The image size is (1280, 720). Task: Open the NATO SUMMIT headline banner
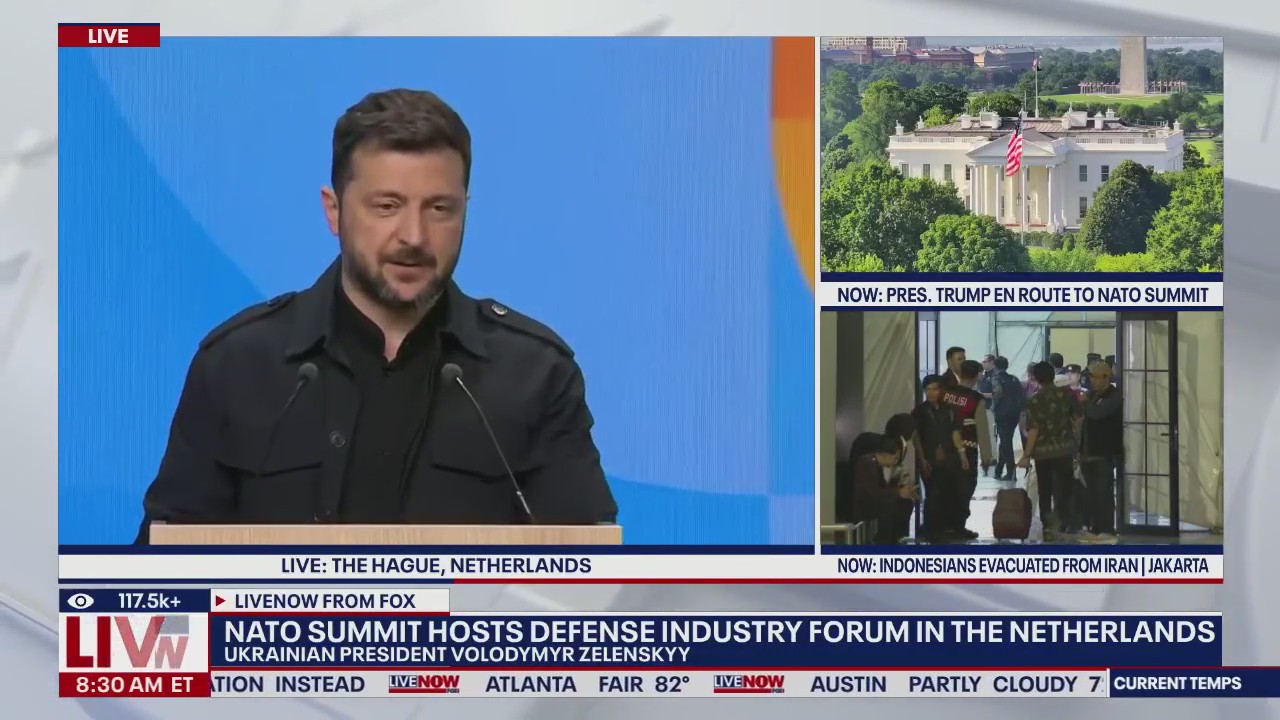click(718, 632)
